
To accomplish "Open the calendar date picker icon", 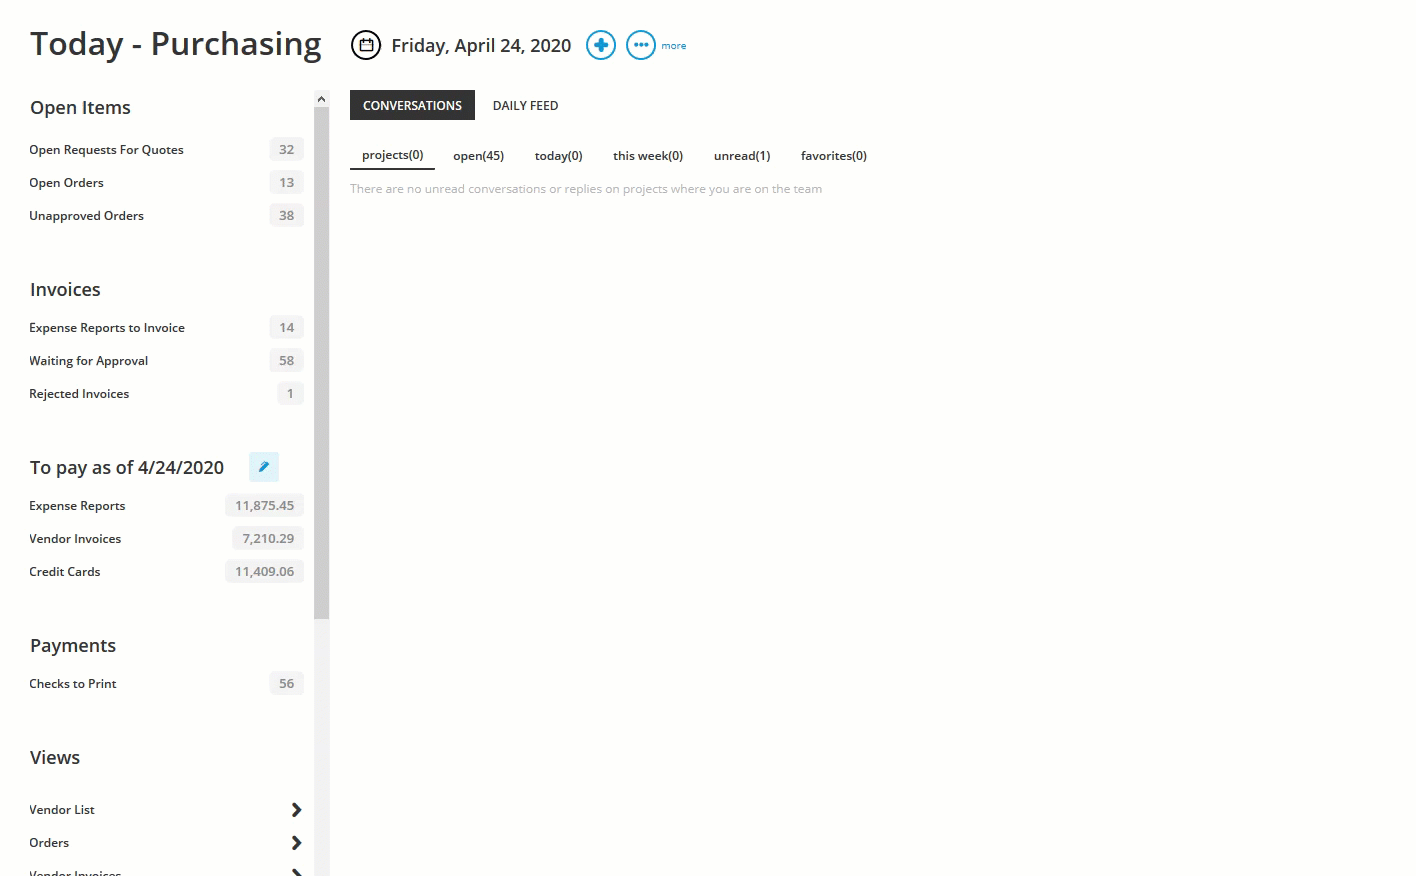I will 366,45.
